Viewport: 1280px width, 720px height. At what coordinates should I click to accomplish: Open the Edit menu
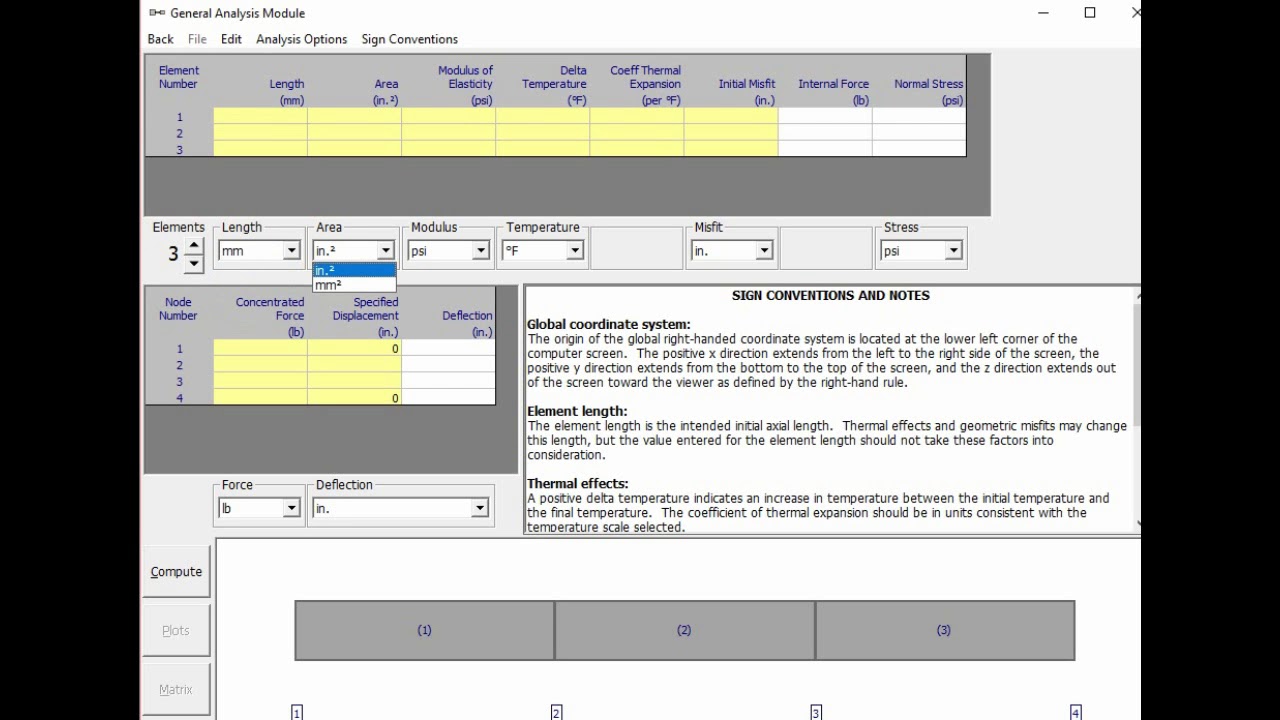point(231,39)
